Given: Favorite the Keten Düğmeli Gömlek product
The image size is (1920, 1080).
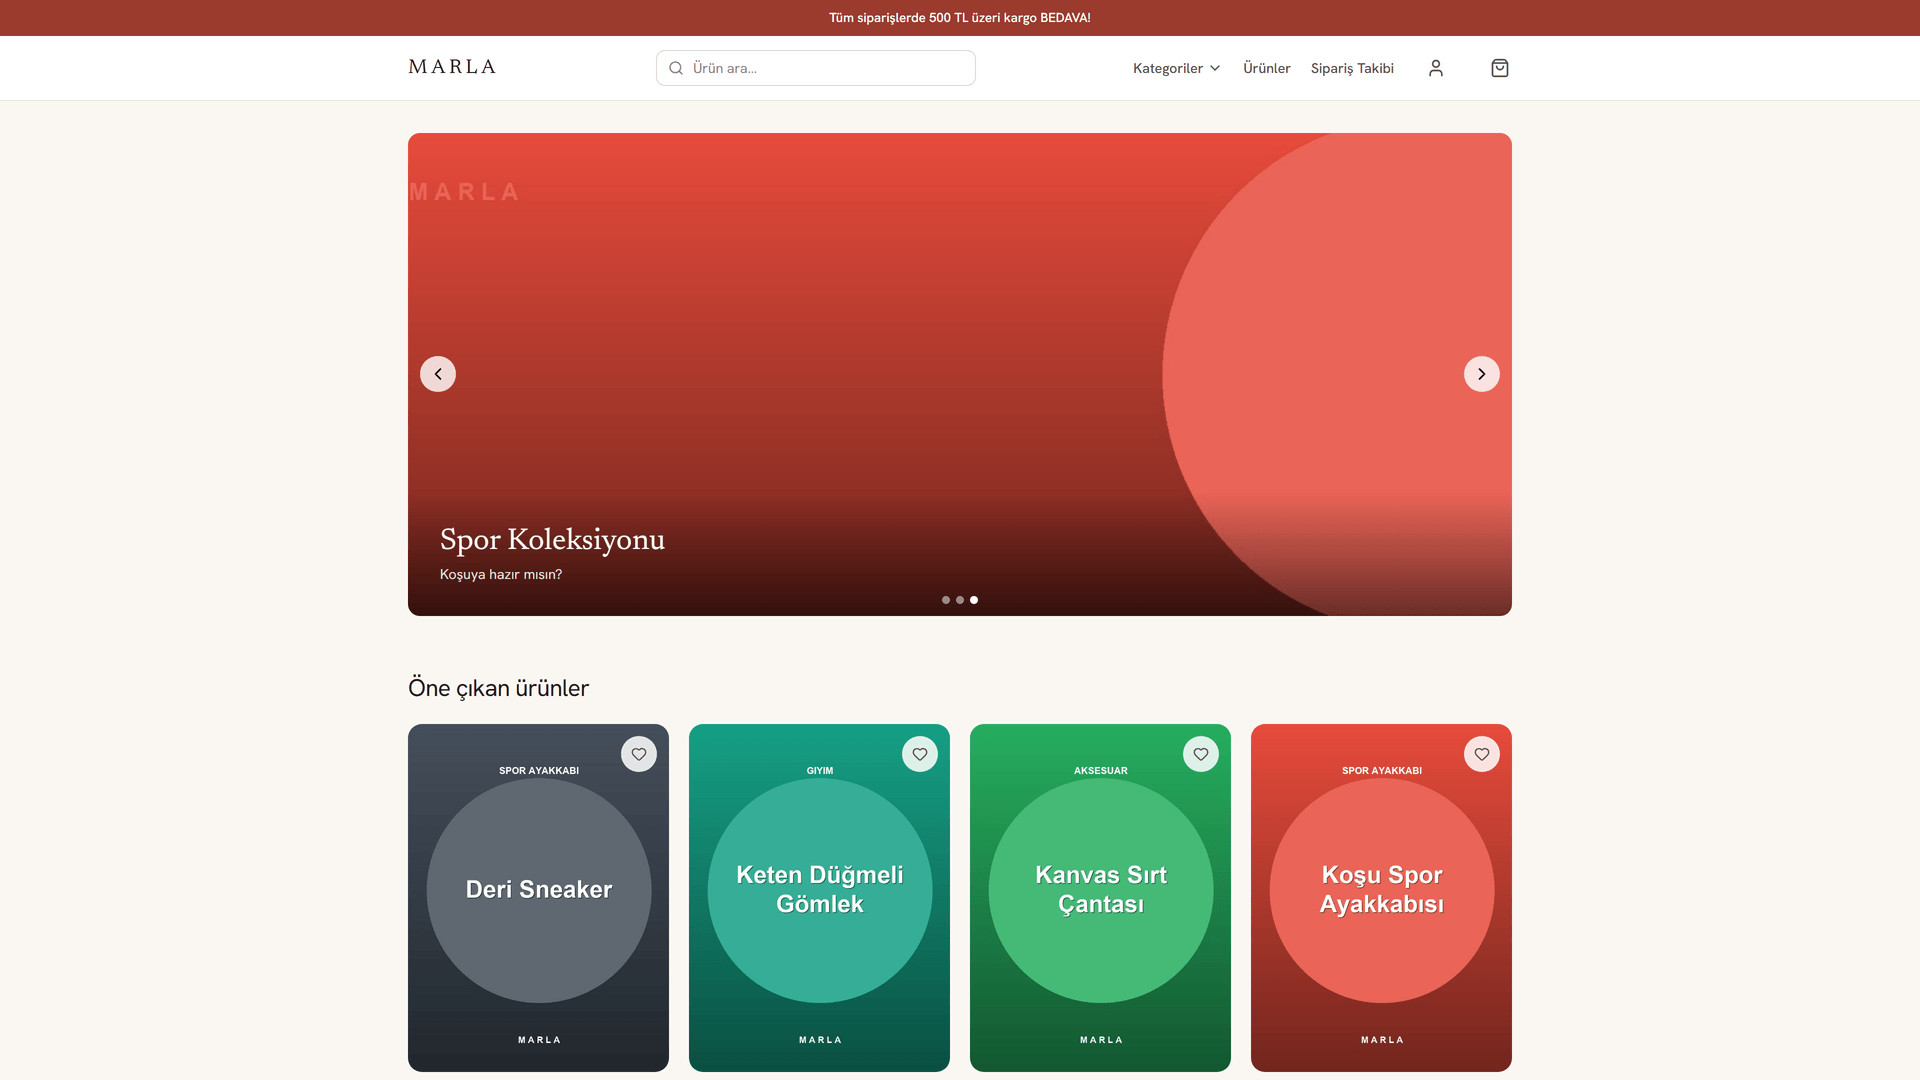Looking at the screenshot, I should (x=920, y=754).
